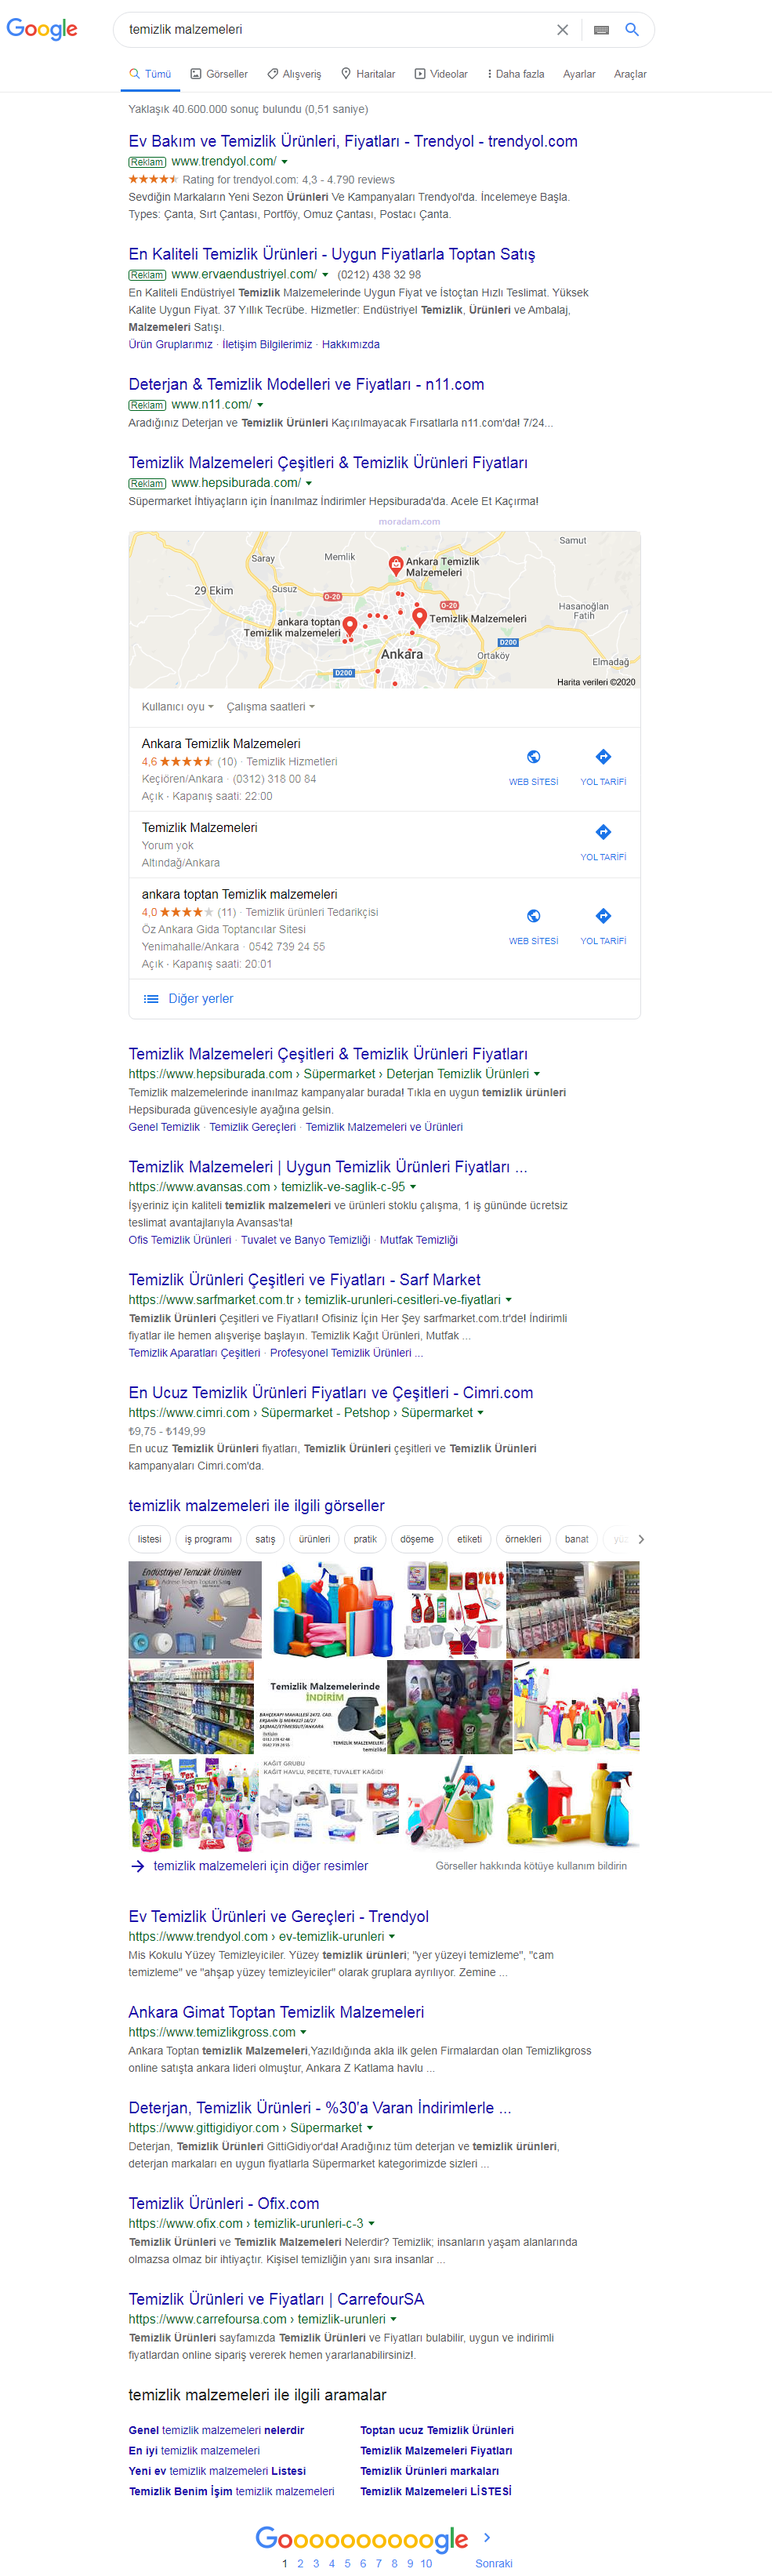Viewport: 772px width, 2576px height.
Task: Go to the next page with Sonraki
Action: click(x=493, y=2563)
